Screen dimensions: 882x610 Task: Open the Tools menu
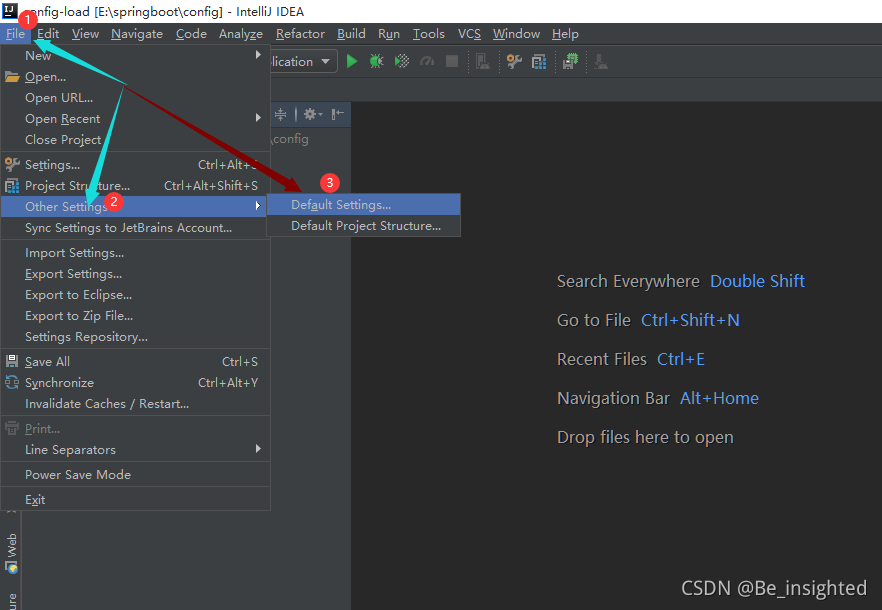[429, 34]
